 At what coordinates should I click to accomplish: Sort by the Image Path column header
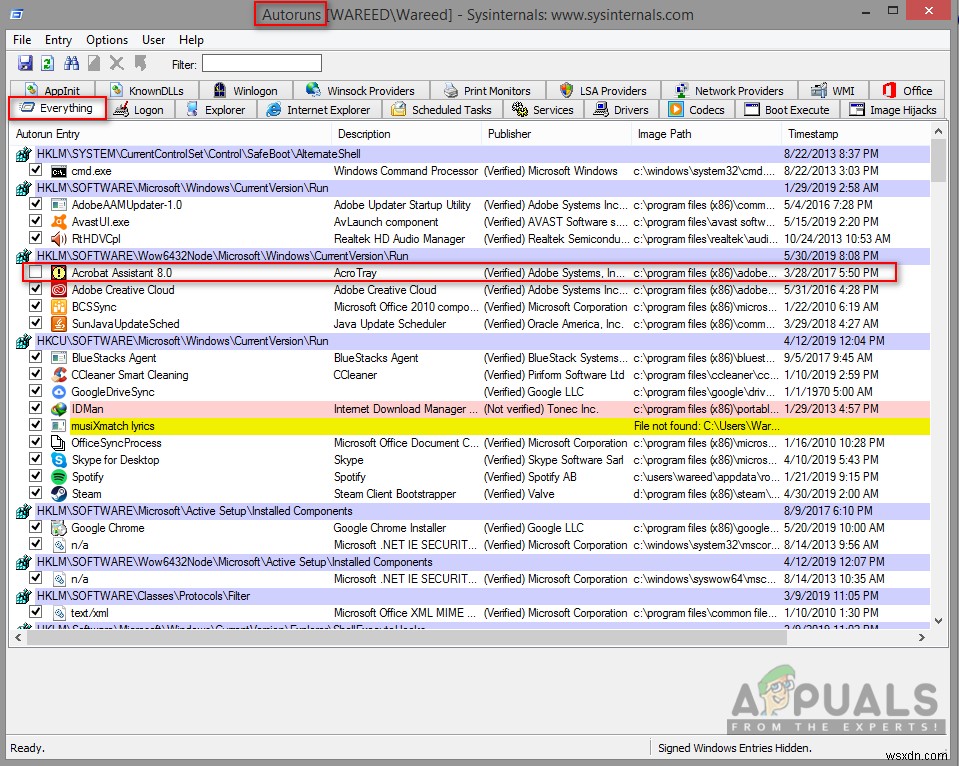706,134
